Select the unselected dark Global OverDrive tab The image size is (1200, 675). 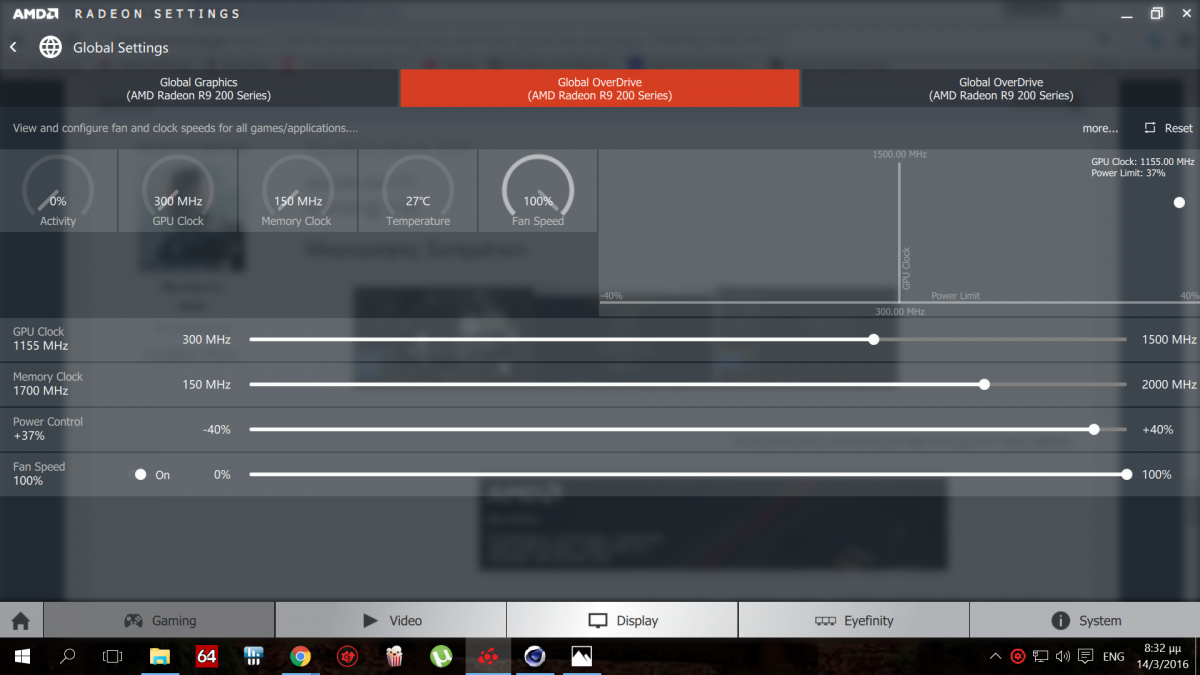point(1001,89)
